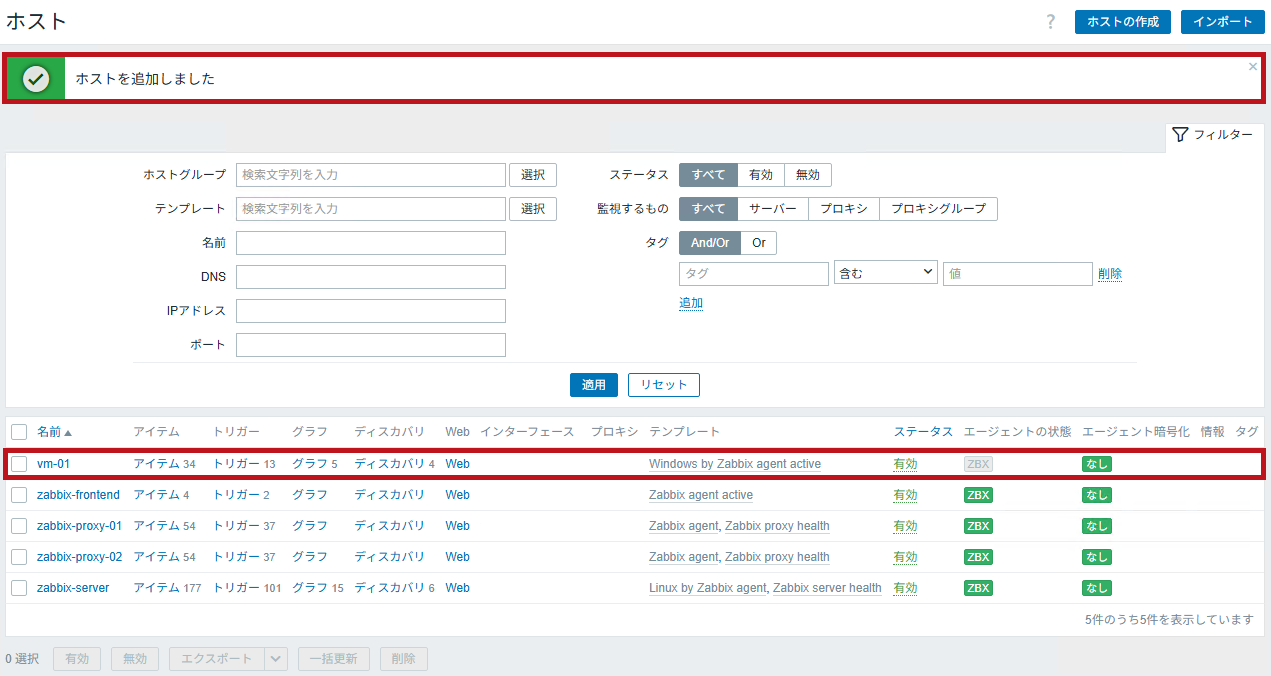Screen dimensions: 1271x676
Task: Set status filter to 無効
Action: (x=808, y=175)
